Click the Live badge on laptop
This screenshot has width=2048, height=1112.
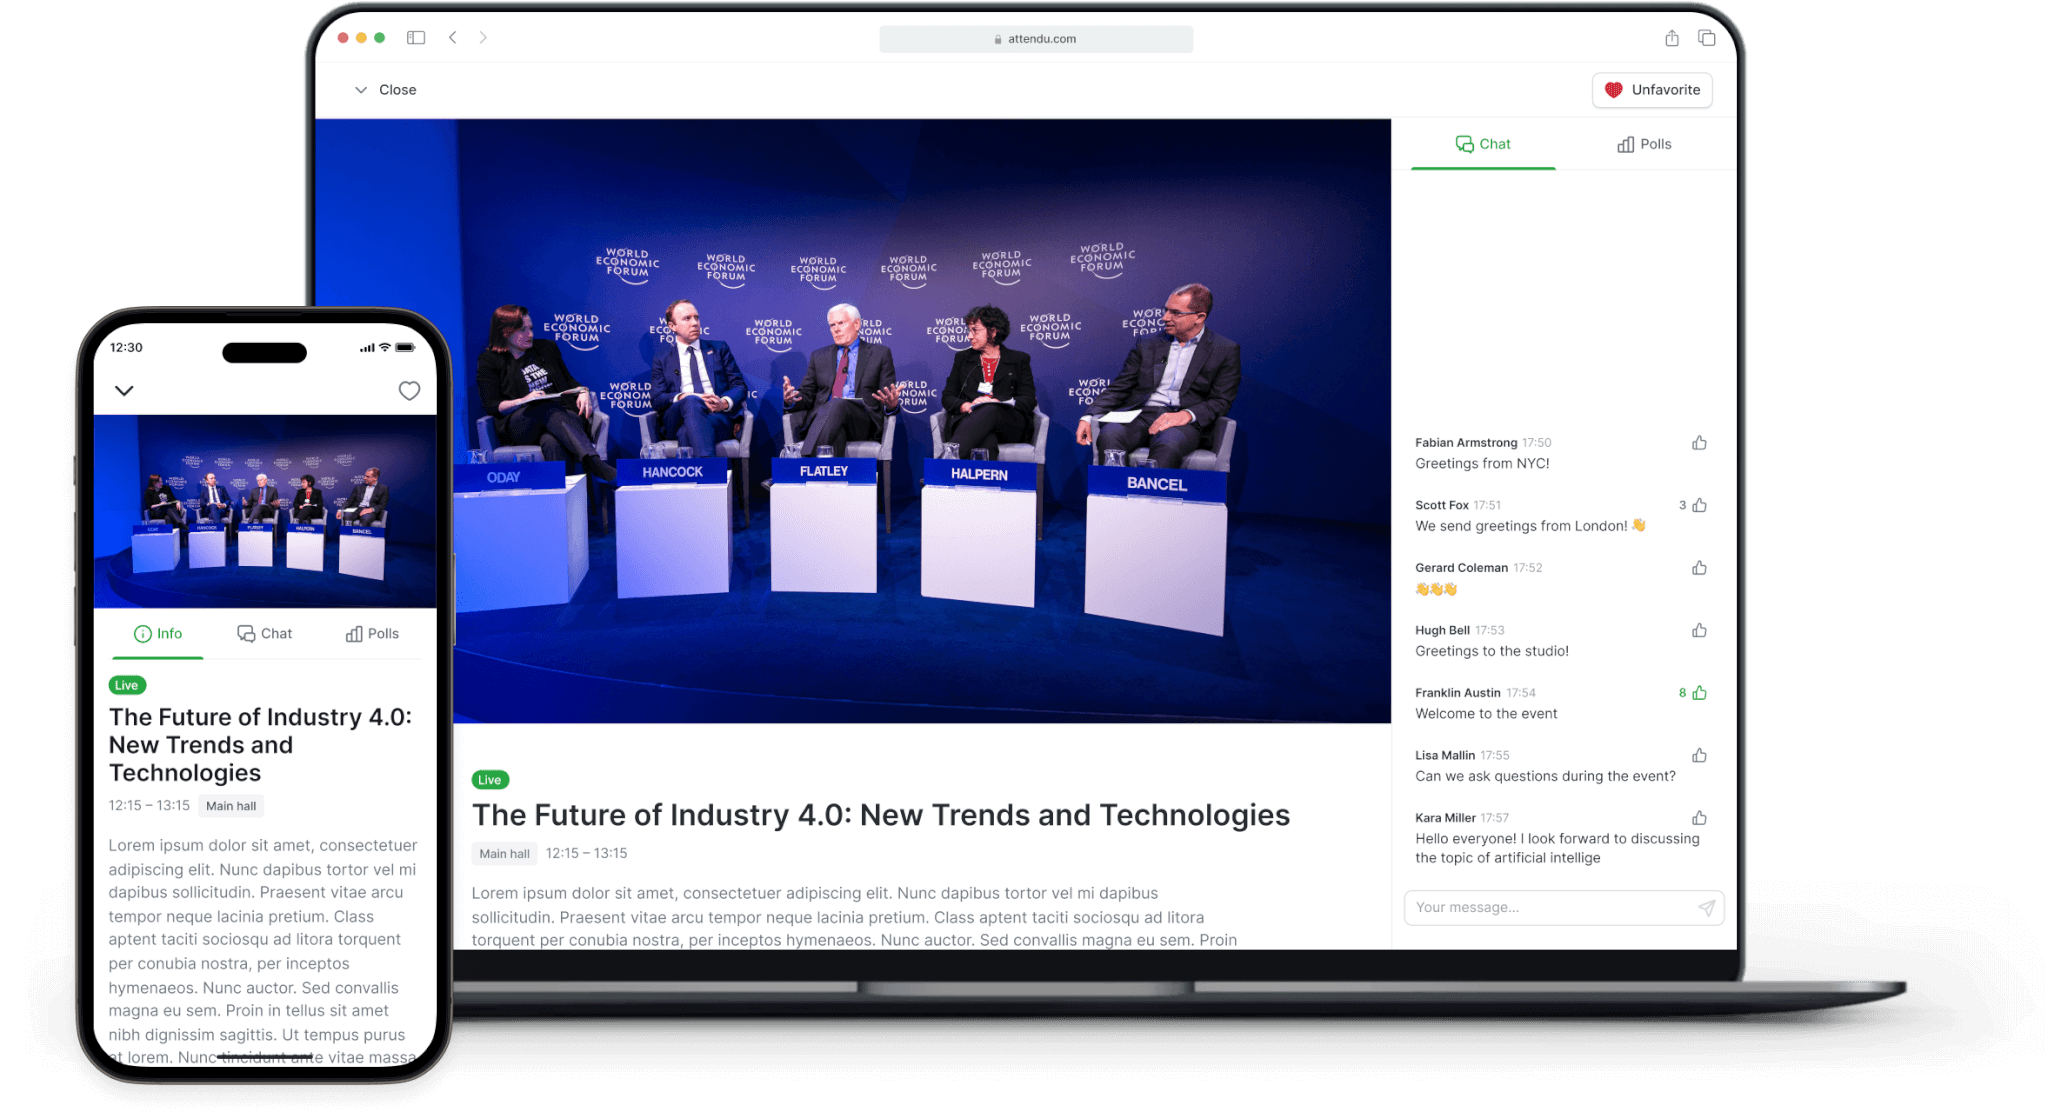(490, 780)
